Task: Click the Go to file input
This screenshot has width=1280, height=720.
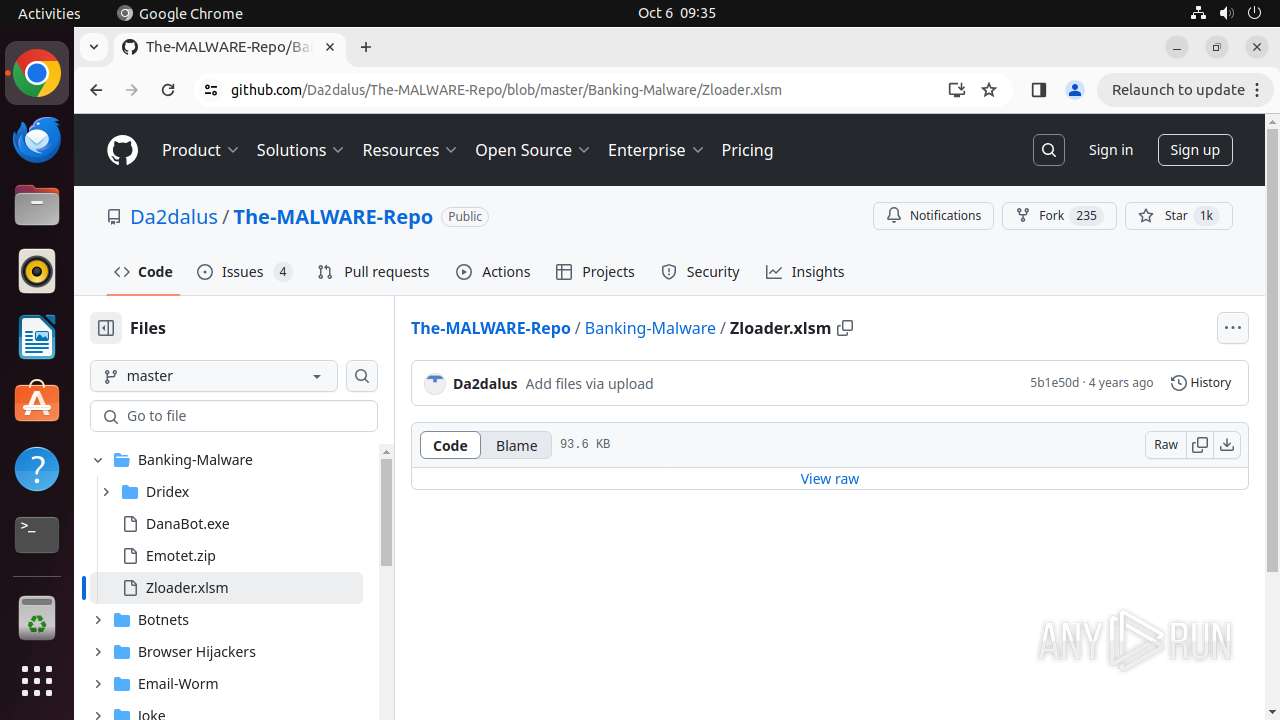Action: pos(234,416)
